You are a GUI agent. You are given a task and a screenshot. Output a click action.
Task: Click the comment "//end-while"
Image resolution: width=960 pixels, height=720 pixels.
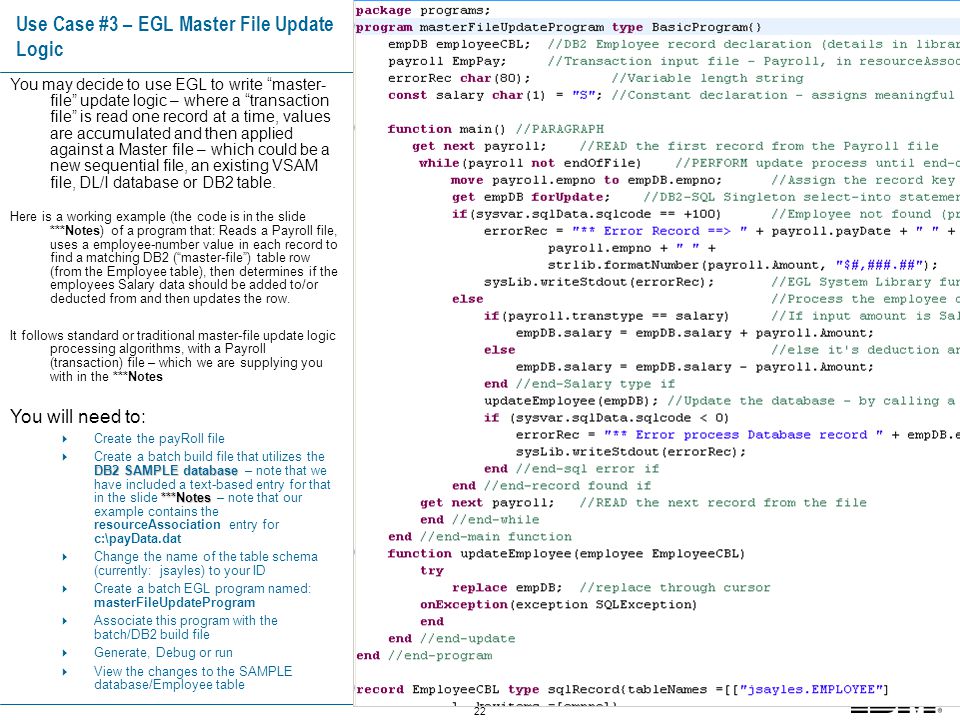pos(496,520)
